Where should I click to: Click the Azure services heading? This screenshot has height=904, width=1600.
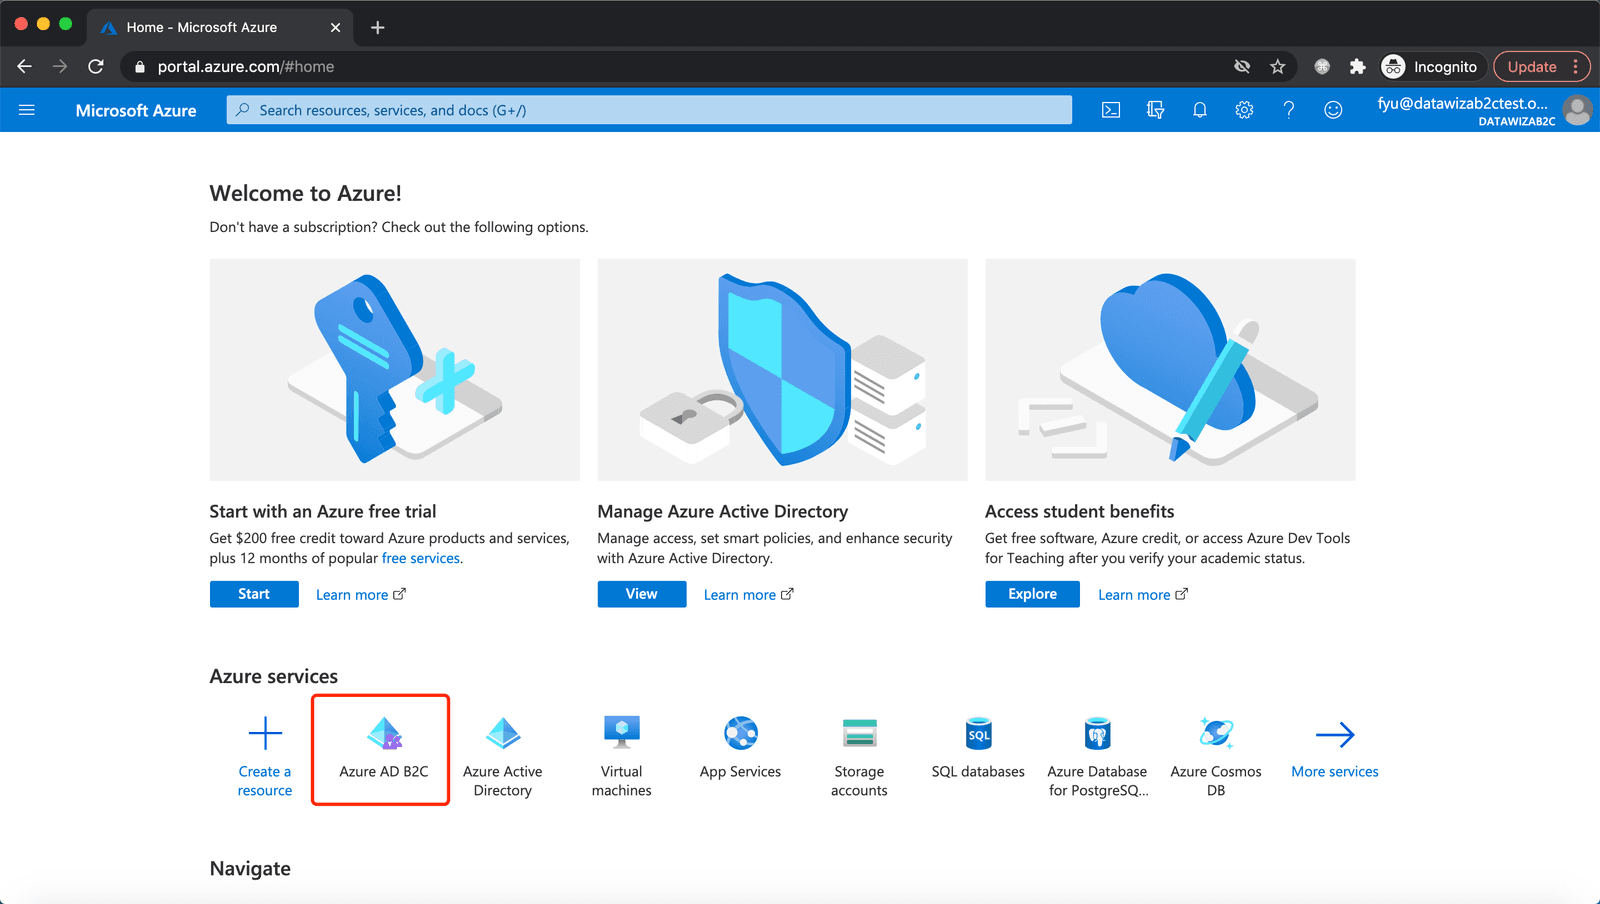274,676
